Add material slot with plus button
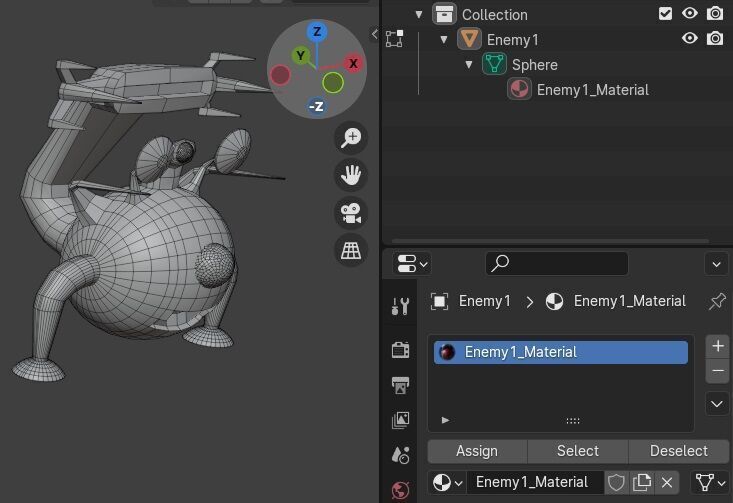Screen dimensions: 733x503 [718, 346]
